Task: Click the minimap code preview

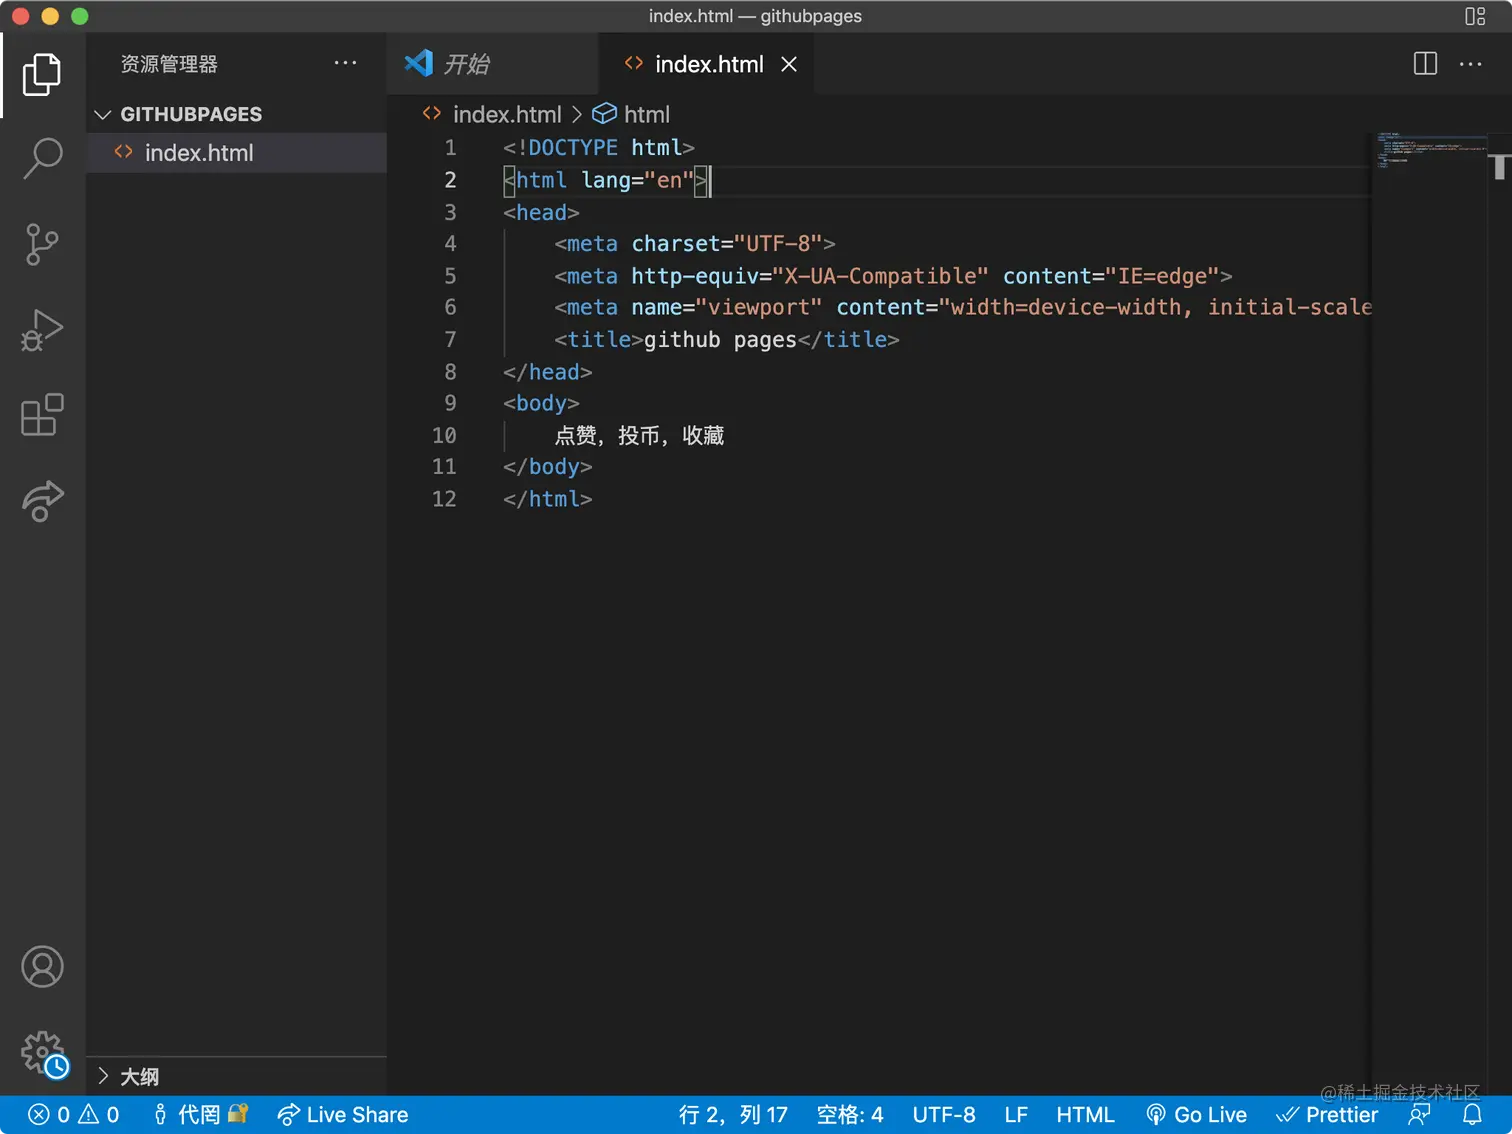Action: point(1430,150)
